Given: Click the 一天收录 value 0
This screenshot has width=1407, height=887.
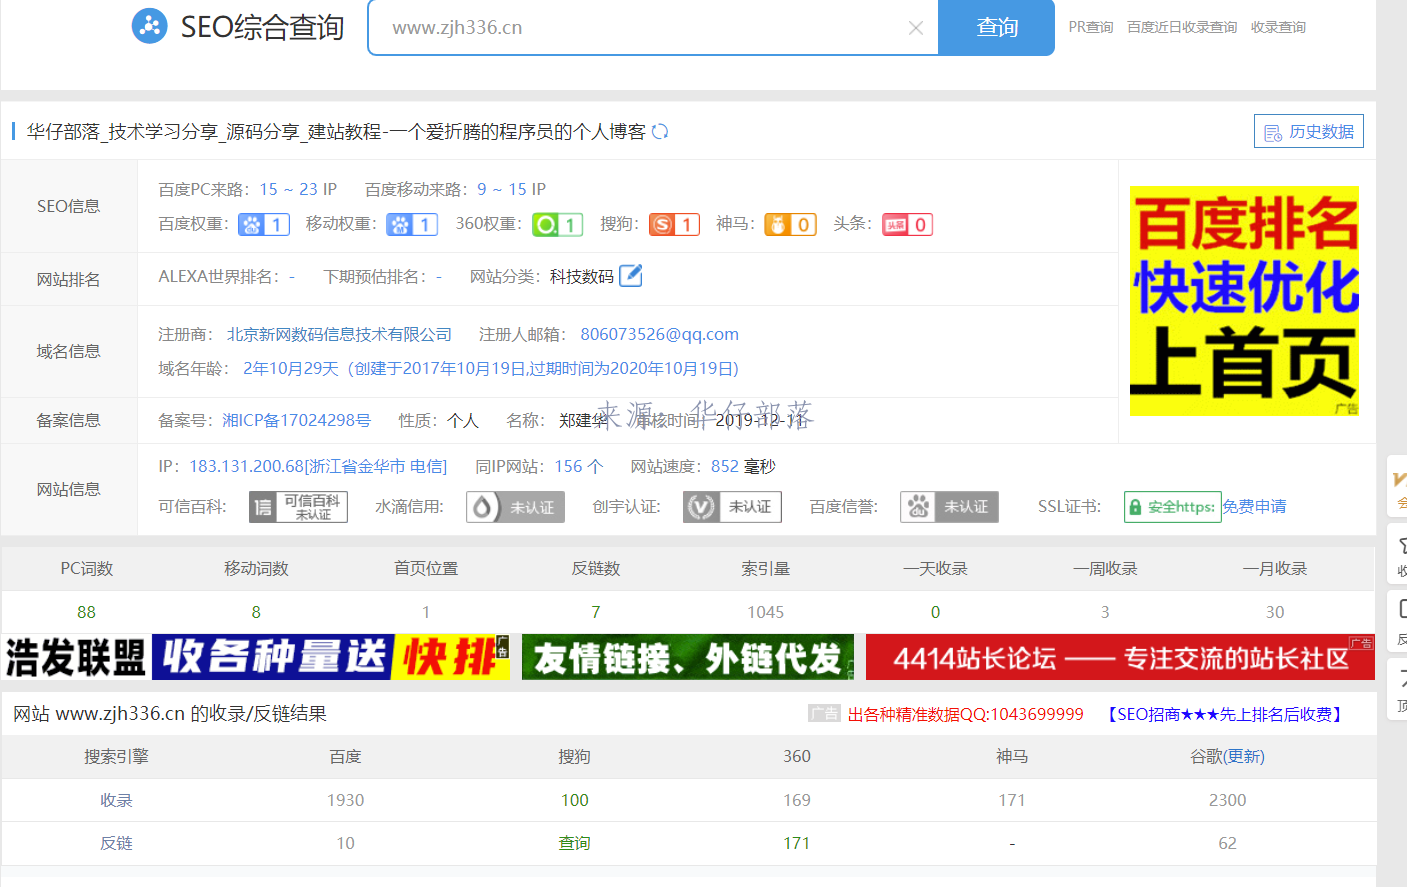Looking at the screenshot, I should tap(935, 612).
